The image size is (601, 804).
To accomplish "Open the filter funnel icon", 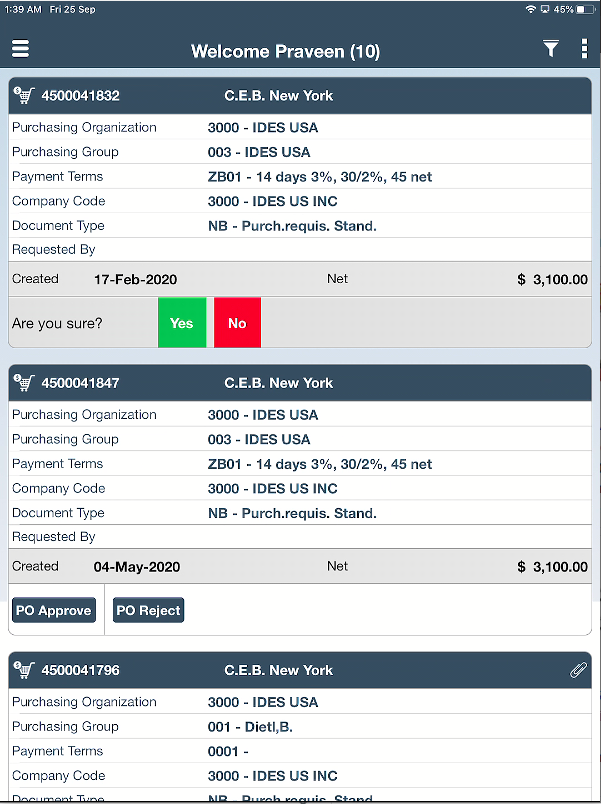I will tap(551, 49).
